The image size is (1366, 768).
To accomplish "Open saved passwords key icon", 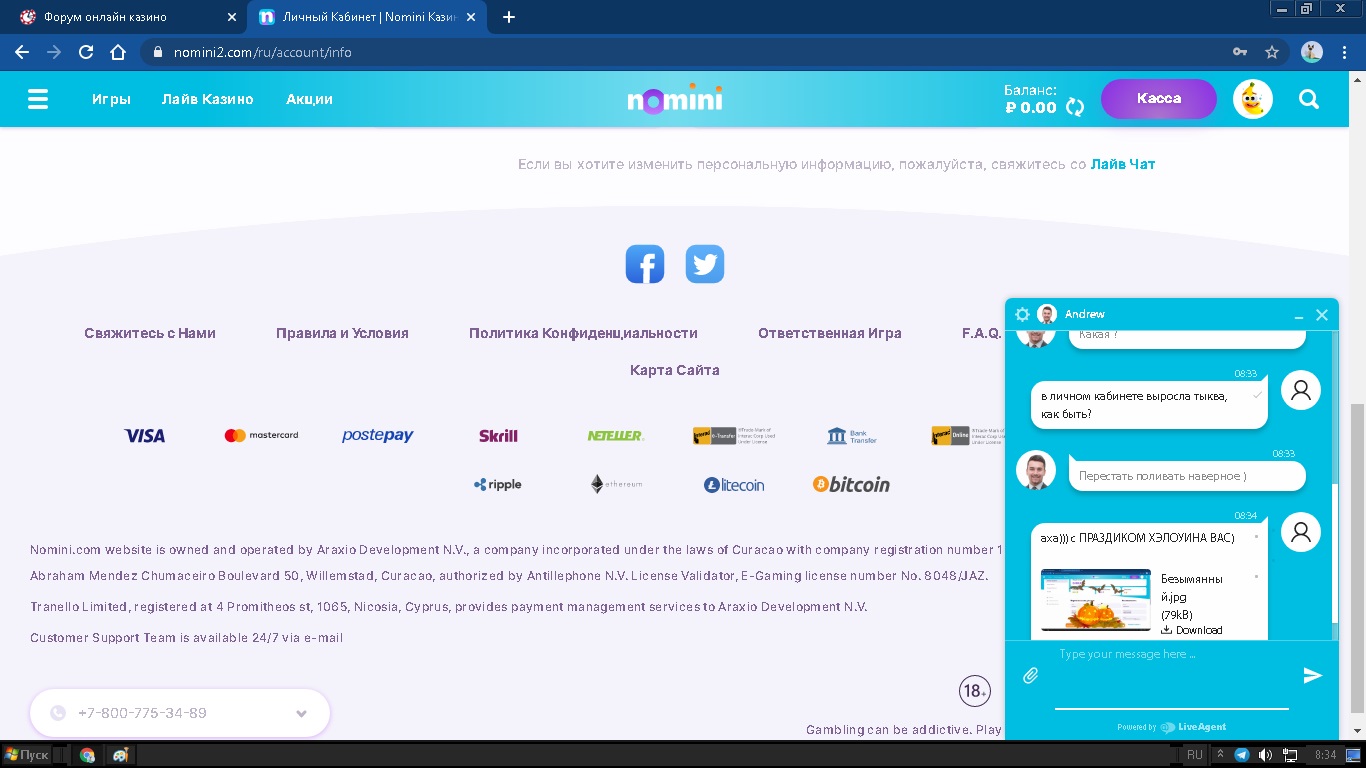I will (x=1240, y=52).
